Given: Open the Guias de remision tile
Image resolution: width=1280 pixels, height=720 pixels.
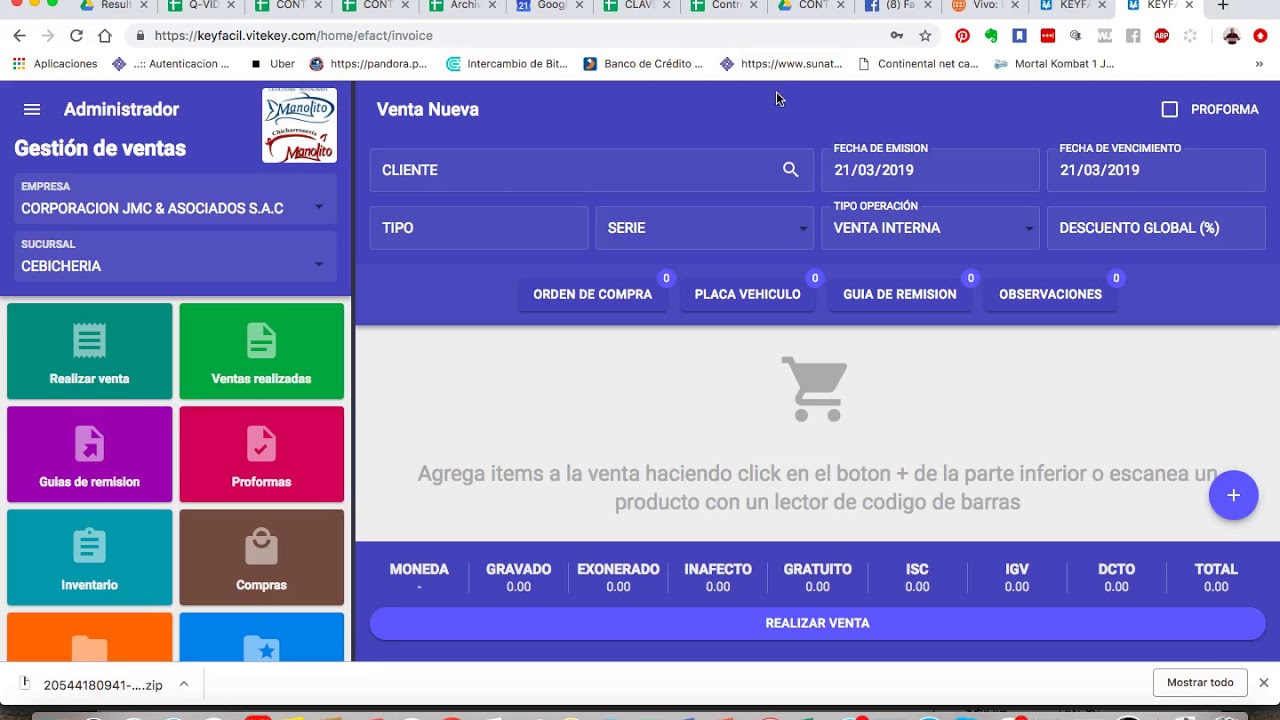Looking at the screenshot, I should [89, 454].
